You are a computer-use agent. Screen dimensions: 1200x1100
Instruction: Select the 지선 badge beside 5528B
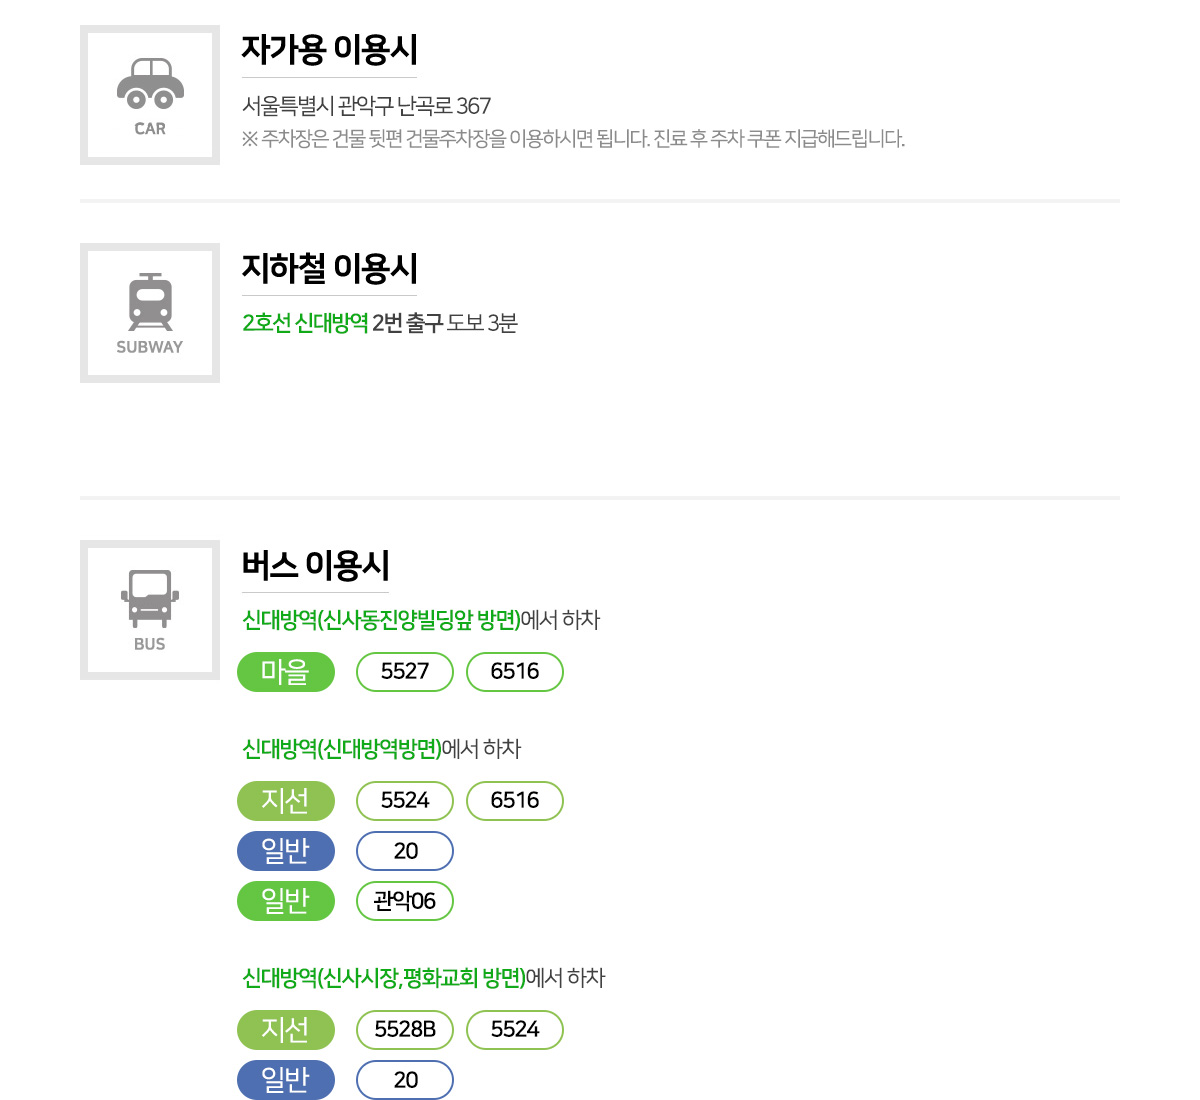[x=286, y=1030]
